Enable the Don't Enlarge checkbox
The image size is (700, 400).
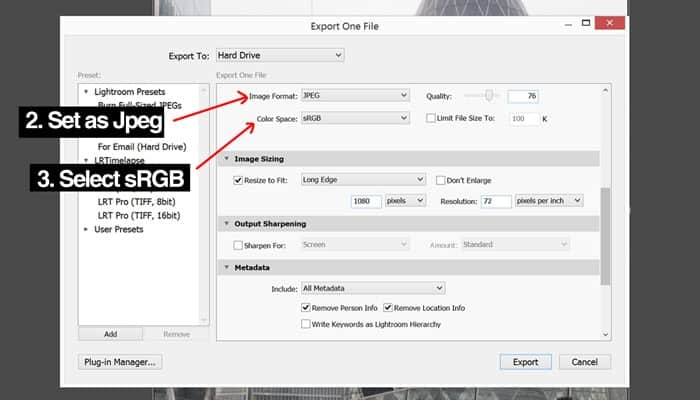[441, 180]
